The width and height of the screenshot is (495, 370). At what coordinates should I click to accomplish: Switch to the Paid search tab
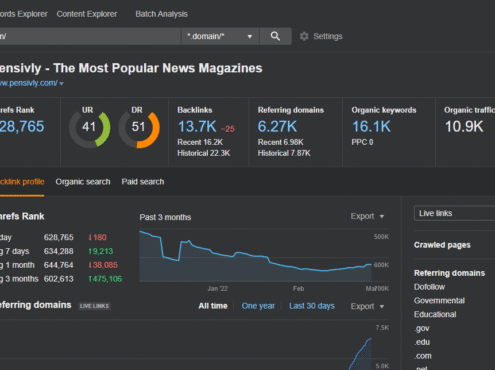[143, 182]
